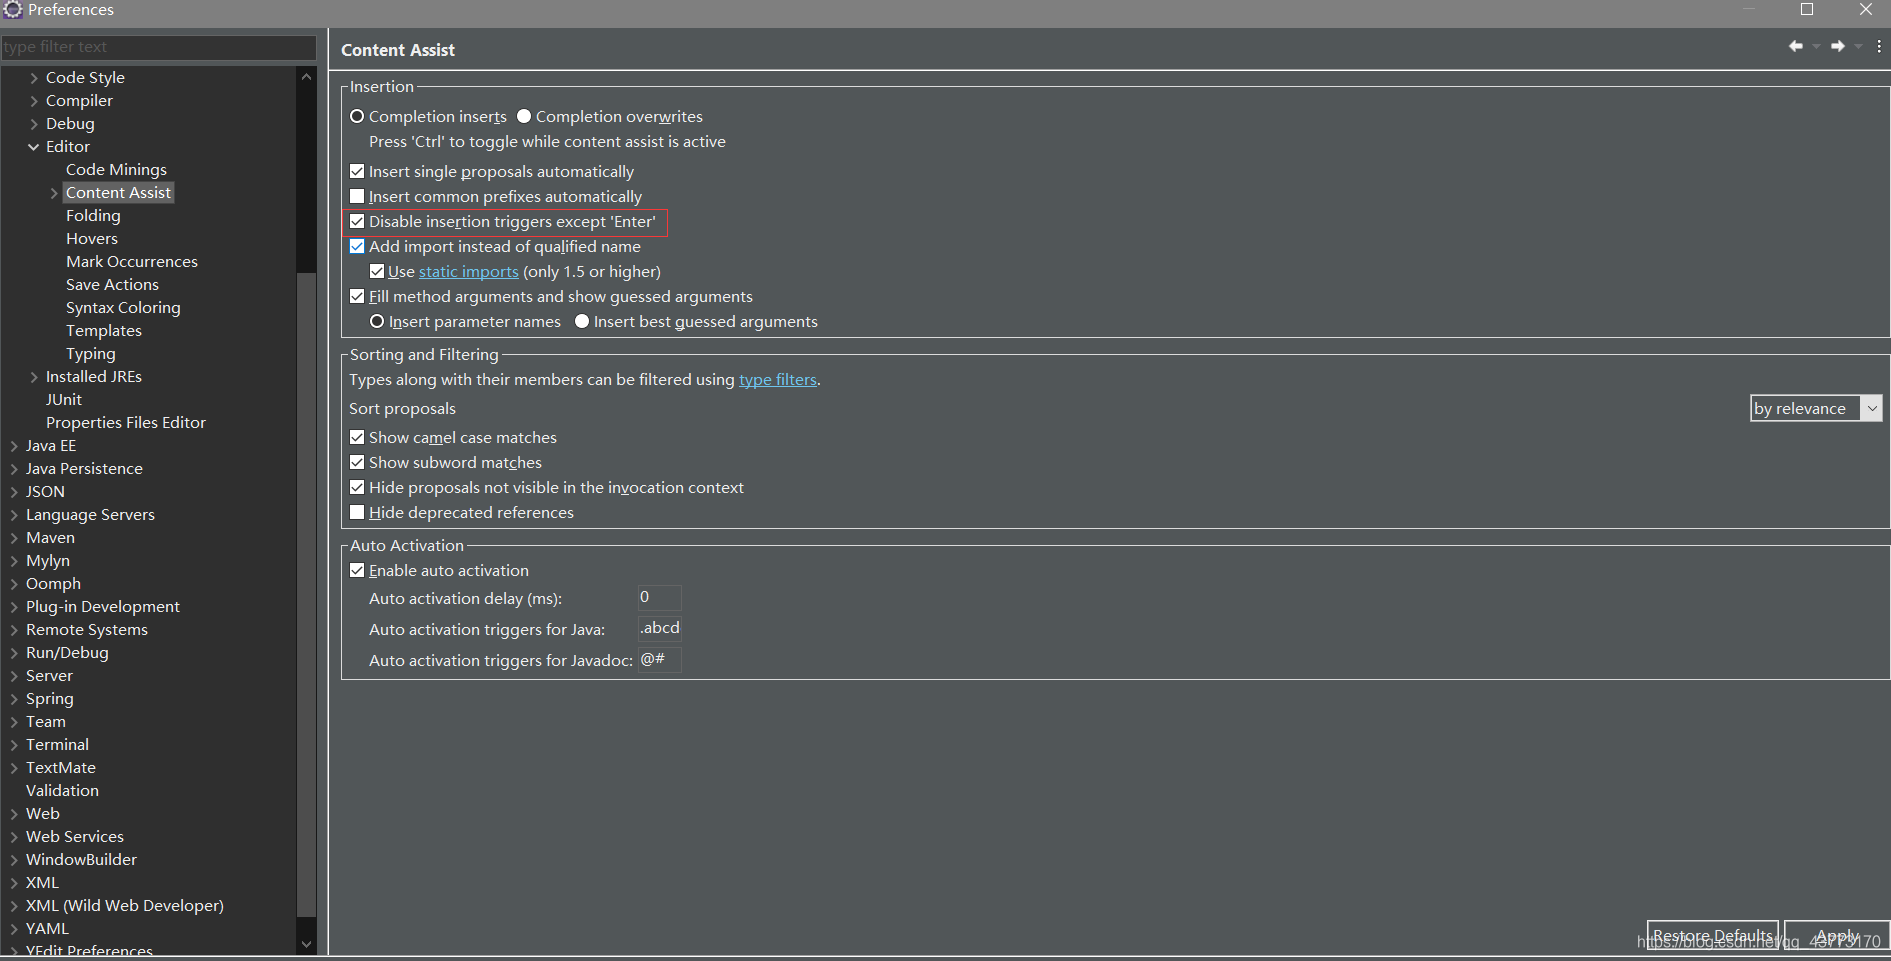Expand the Compiler tree node
This screenshot has width=1891, height=961.
pyautogui.click(x=34, y=100)
